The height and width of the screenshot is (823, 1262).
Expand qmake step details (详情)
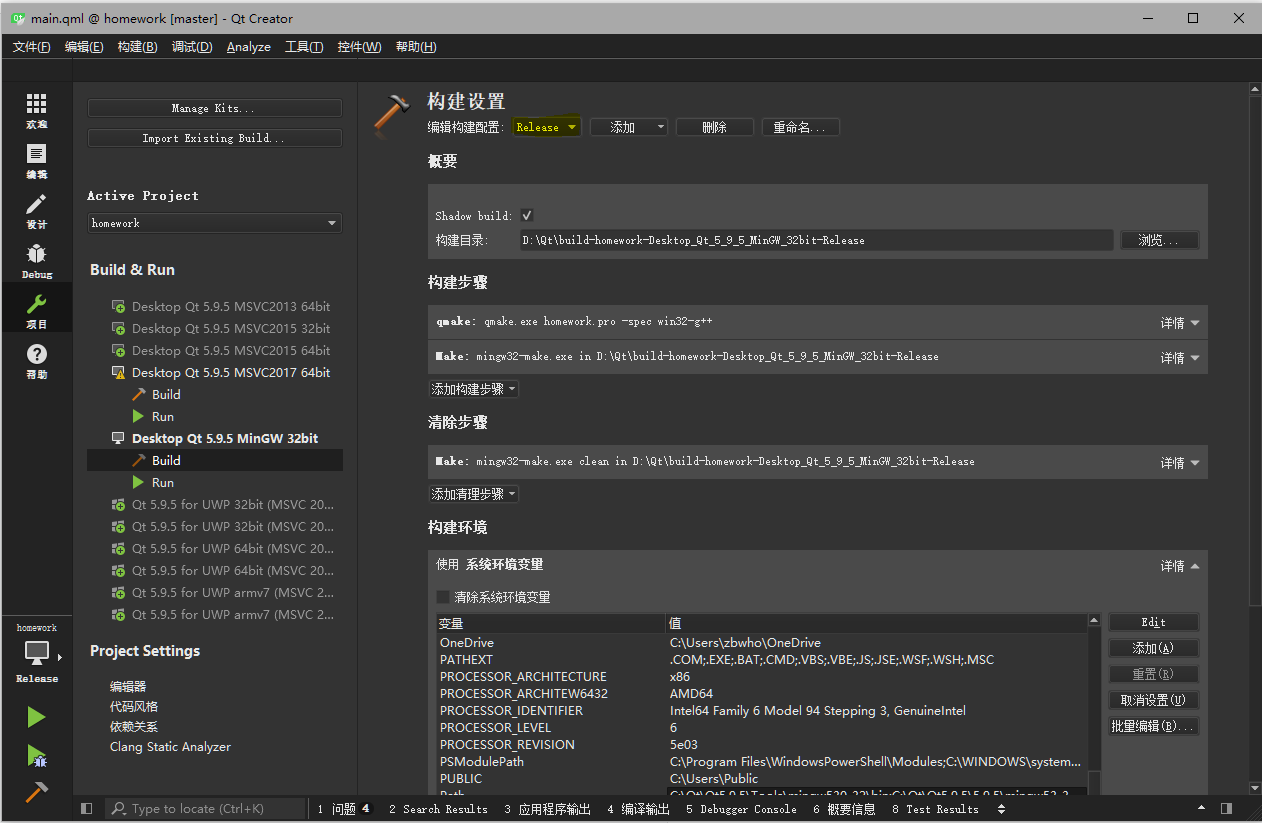point(1180,323)
